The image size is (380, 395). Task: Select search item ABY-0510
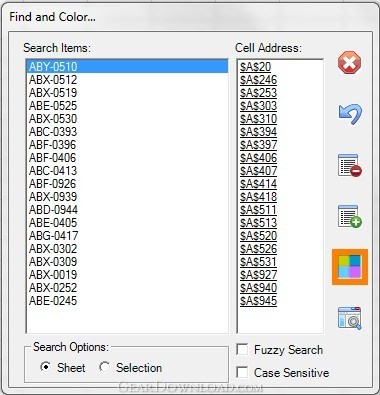pos(127,66)
